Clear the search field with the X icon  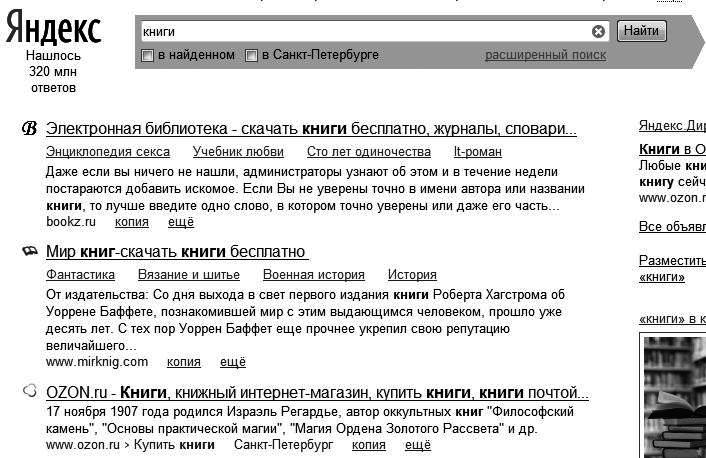(598, 32)
